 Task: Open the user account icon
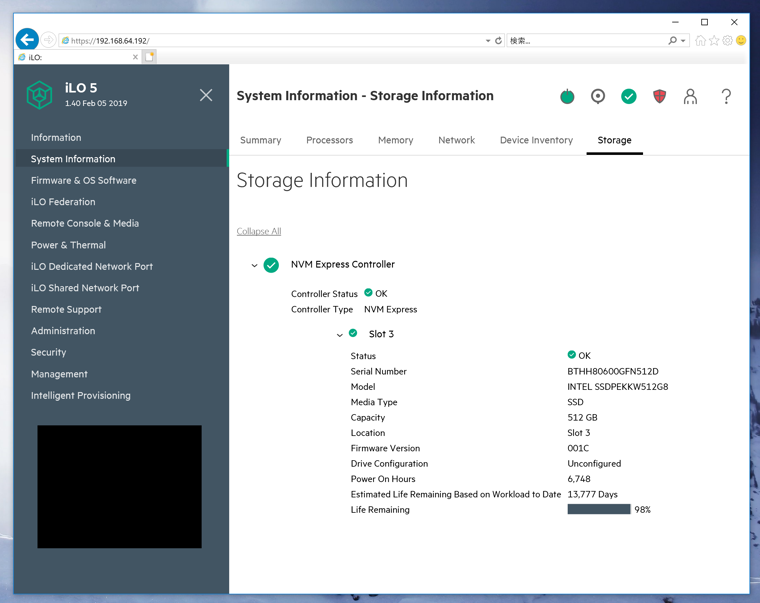click(690, 96)
